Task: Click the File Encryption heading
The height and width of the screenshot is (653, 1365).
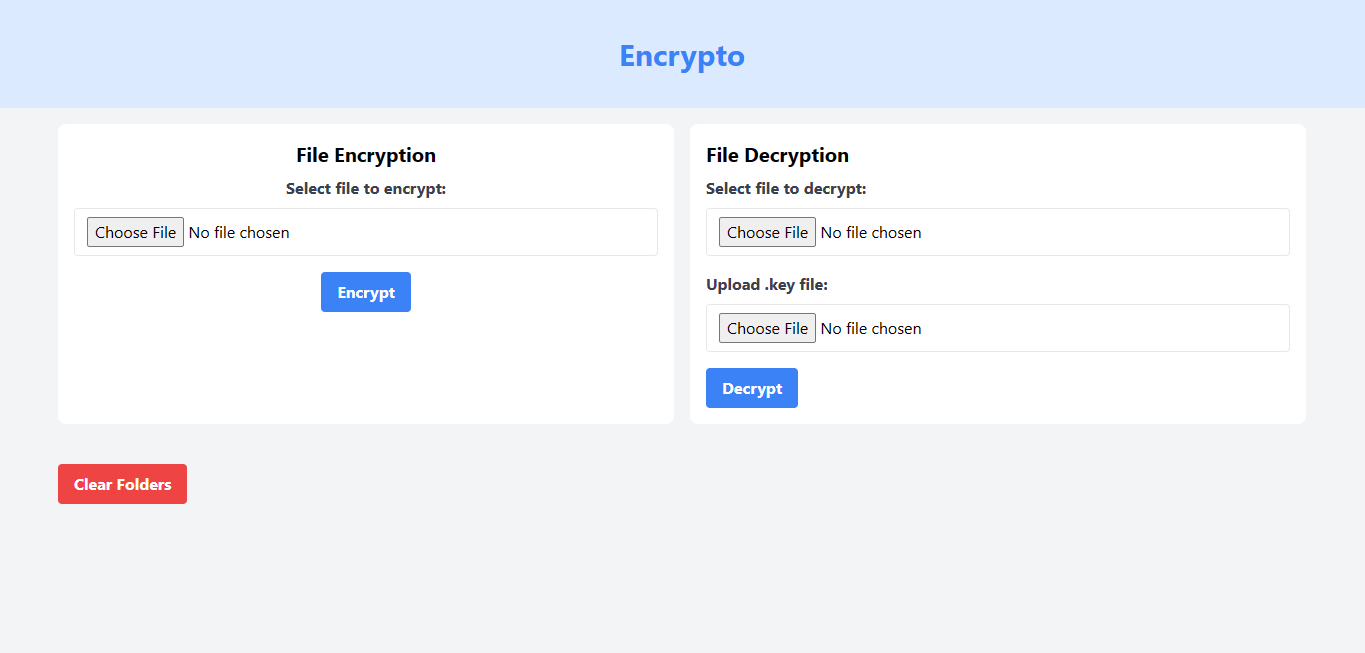Action: pyautogui.click(x=366, y=155)
